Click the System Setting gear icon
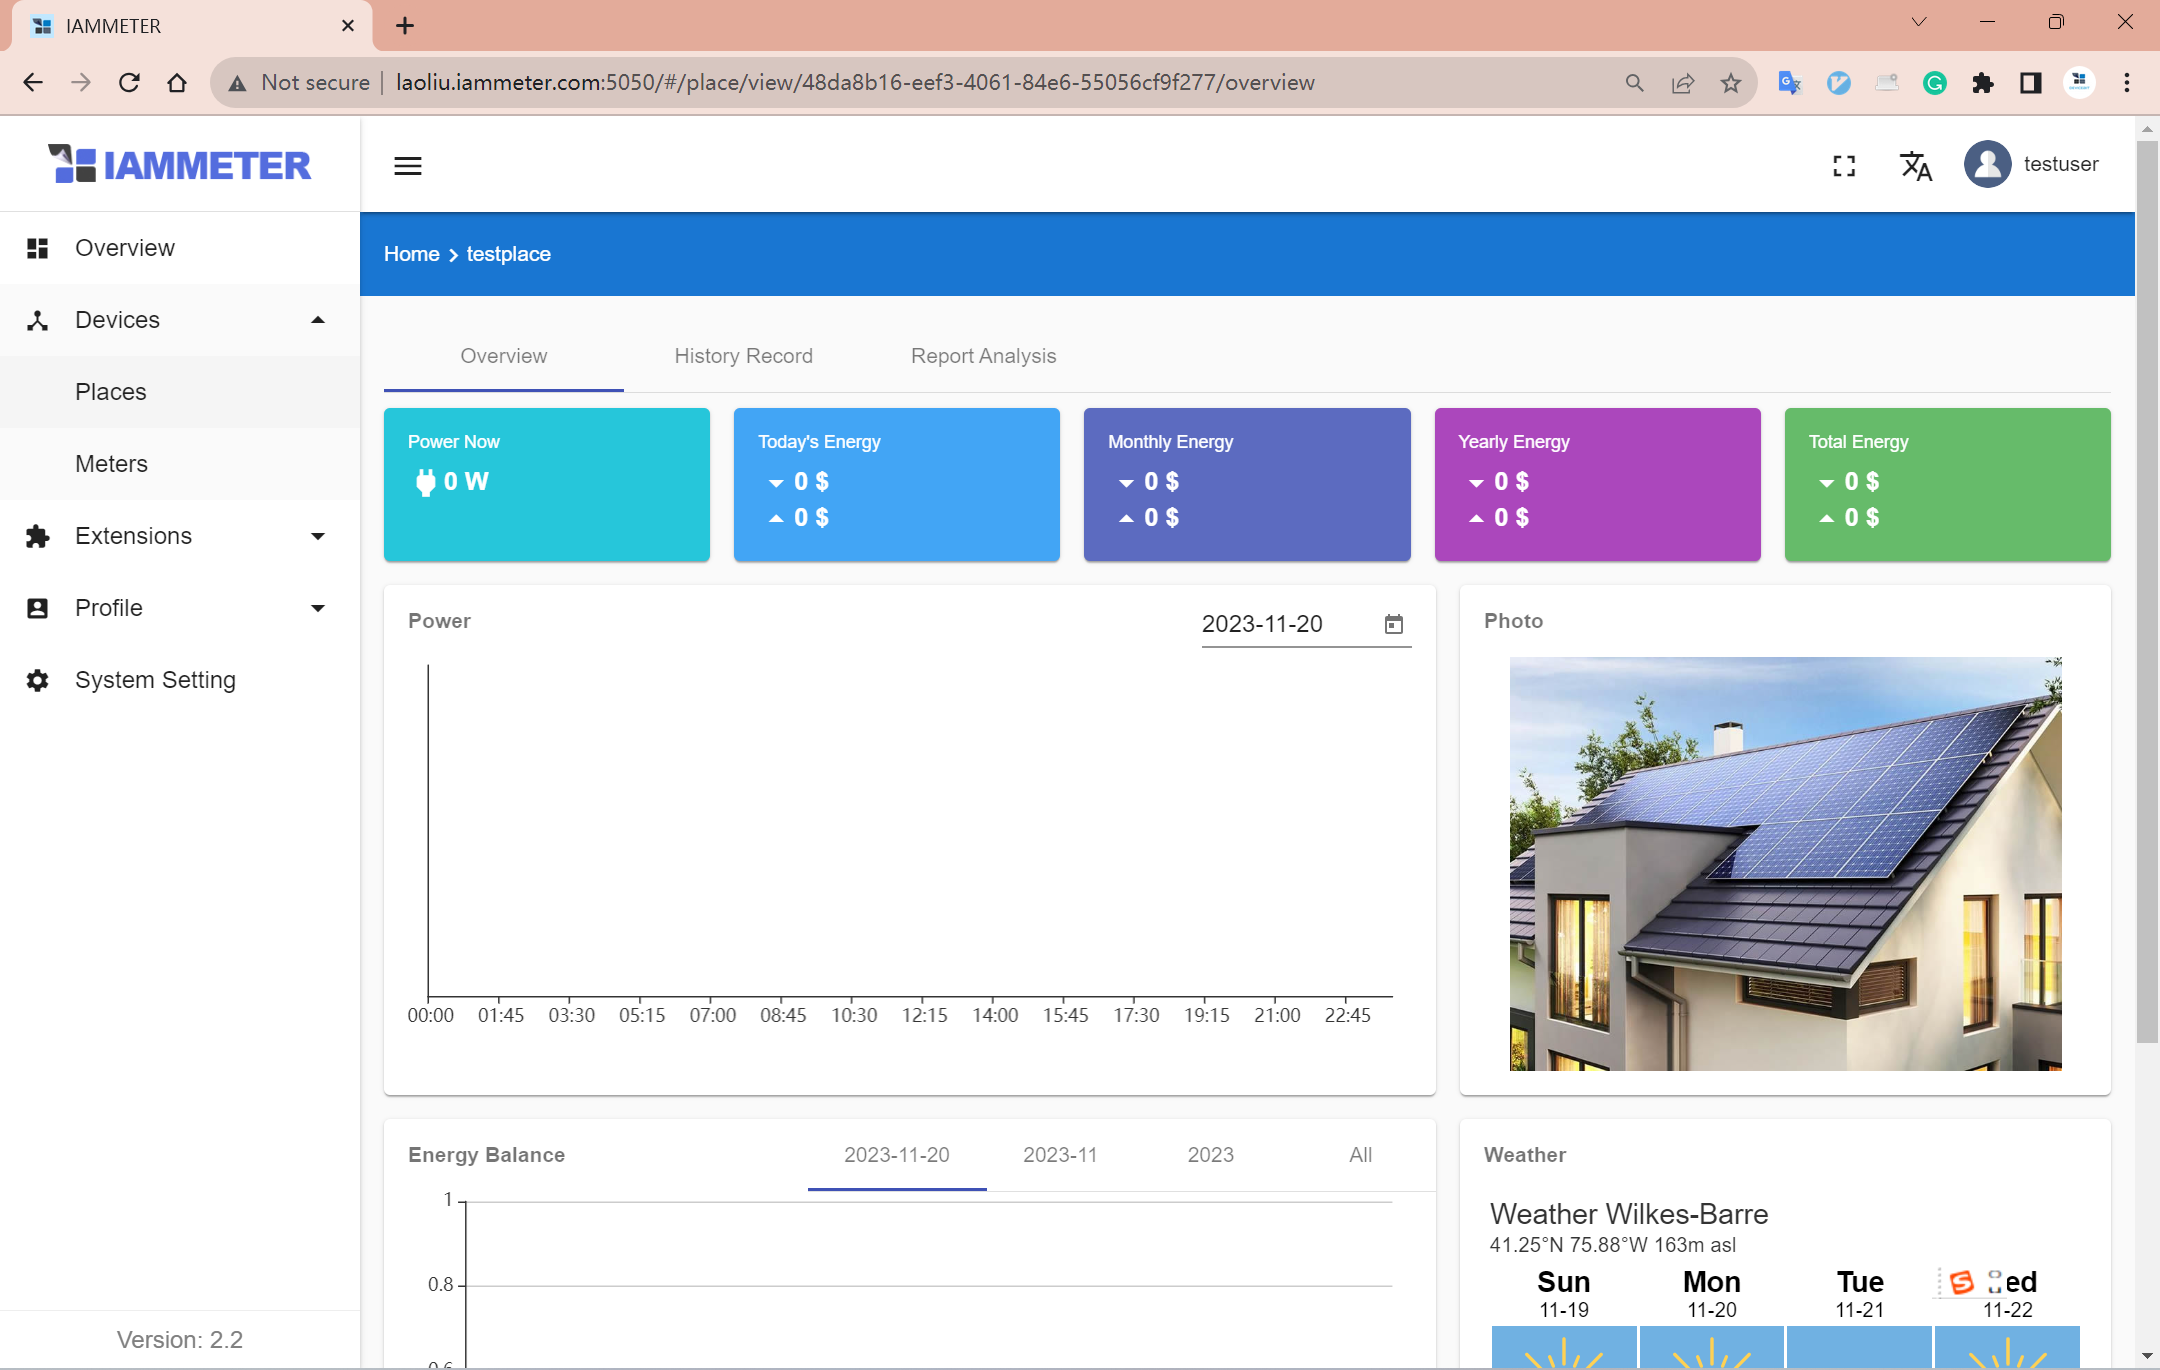The height and width of the screenshot is (1370, 2160). click(38, 681)
